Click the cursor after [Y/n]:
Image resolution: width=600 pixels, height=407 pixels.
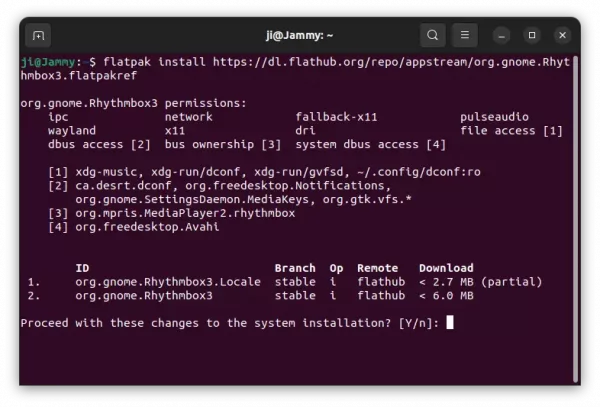[x=450, y=322]
